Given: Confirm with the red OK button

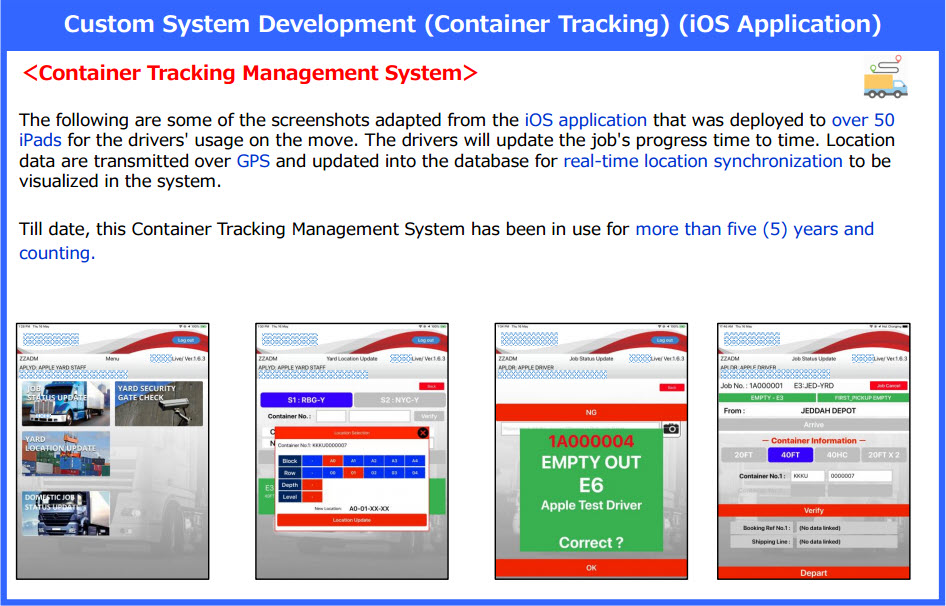Looking at the screenshot, I should (x=591, y=567).
